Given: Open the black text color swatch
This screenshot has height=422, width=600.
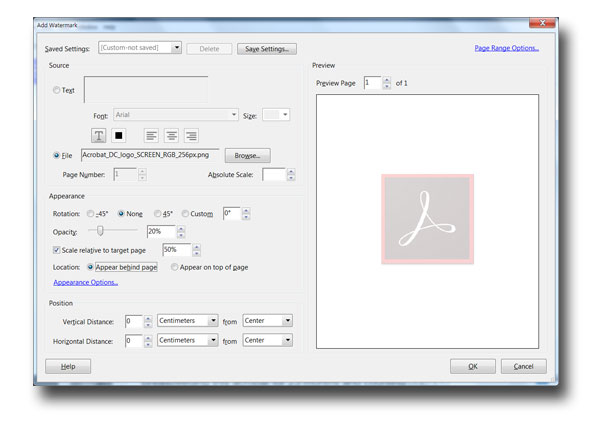Looking at the screenshot, I should pos(118,135).
